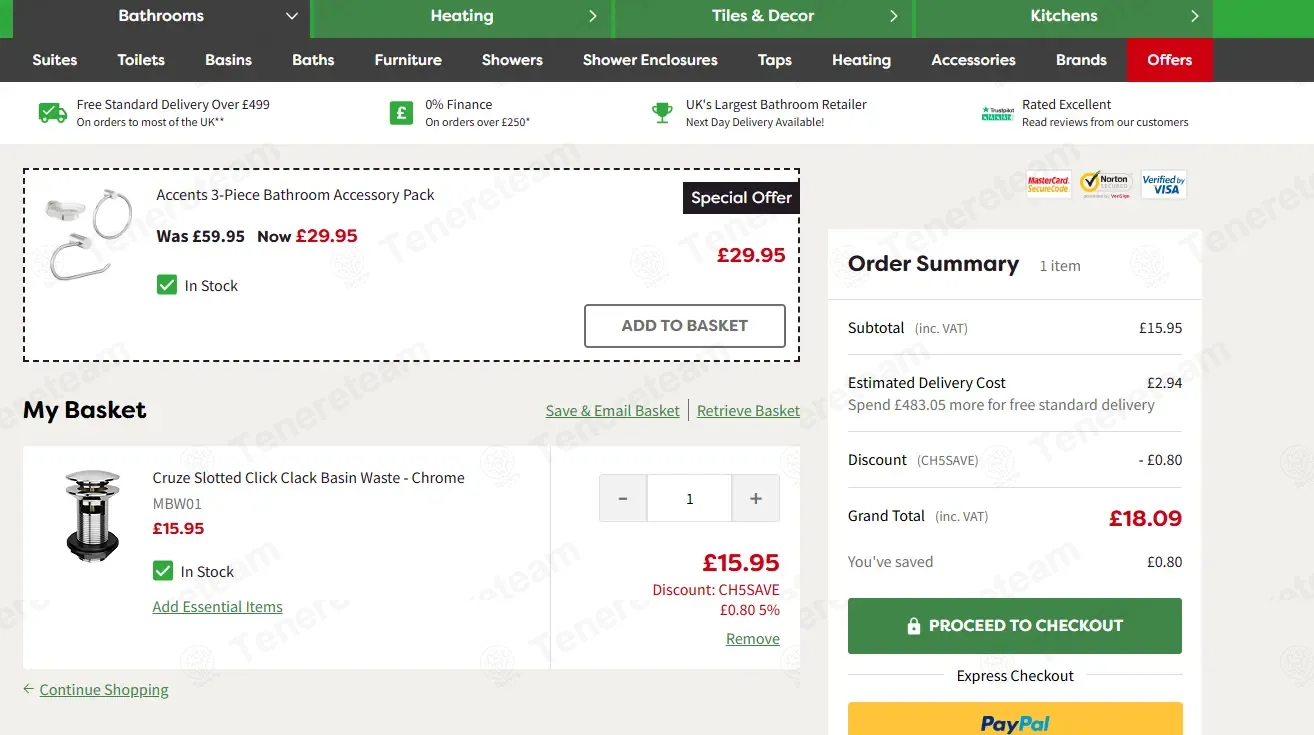The height and width of the screenshot is (735, 1314).
Task: Open the Showers menu item
Action: pos(512,60)
